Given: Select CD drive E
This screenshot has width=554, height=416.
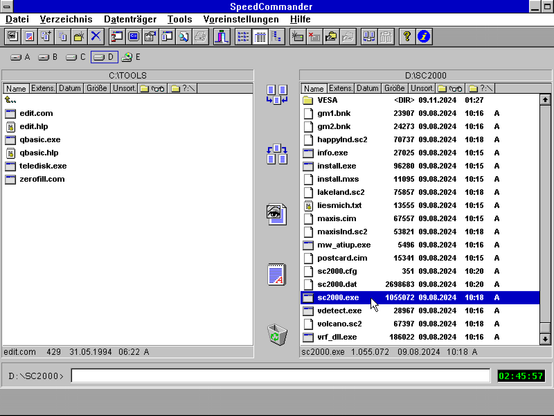Looking at the screenshot, I should point(131,57).
